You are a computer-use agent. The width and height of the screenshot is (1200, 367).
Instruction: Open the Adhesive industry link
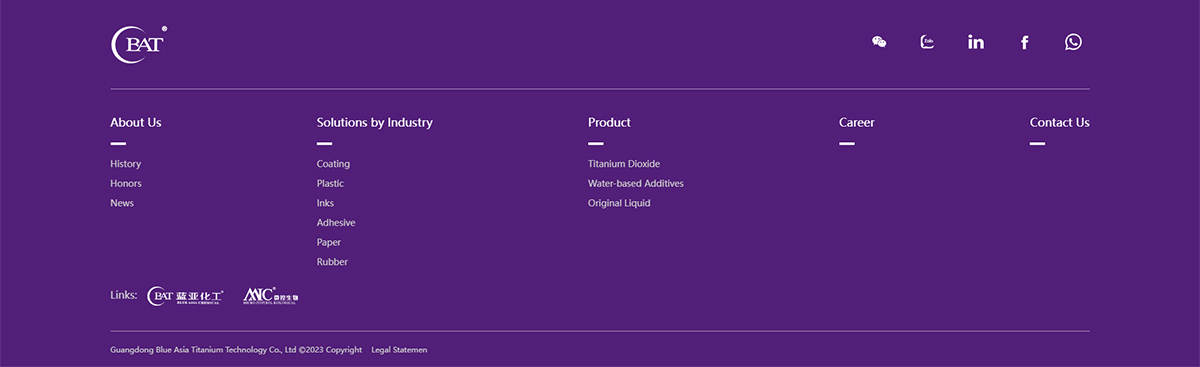point(336,223)
